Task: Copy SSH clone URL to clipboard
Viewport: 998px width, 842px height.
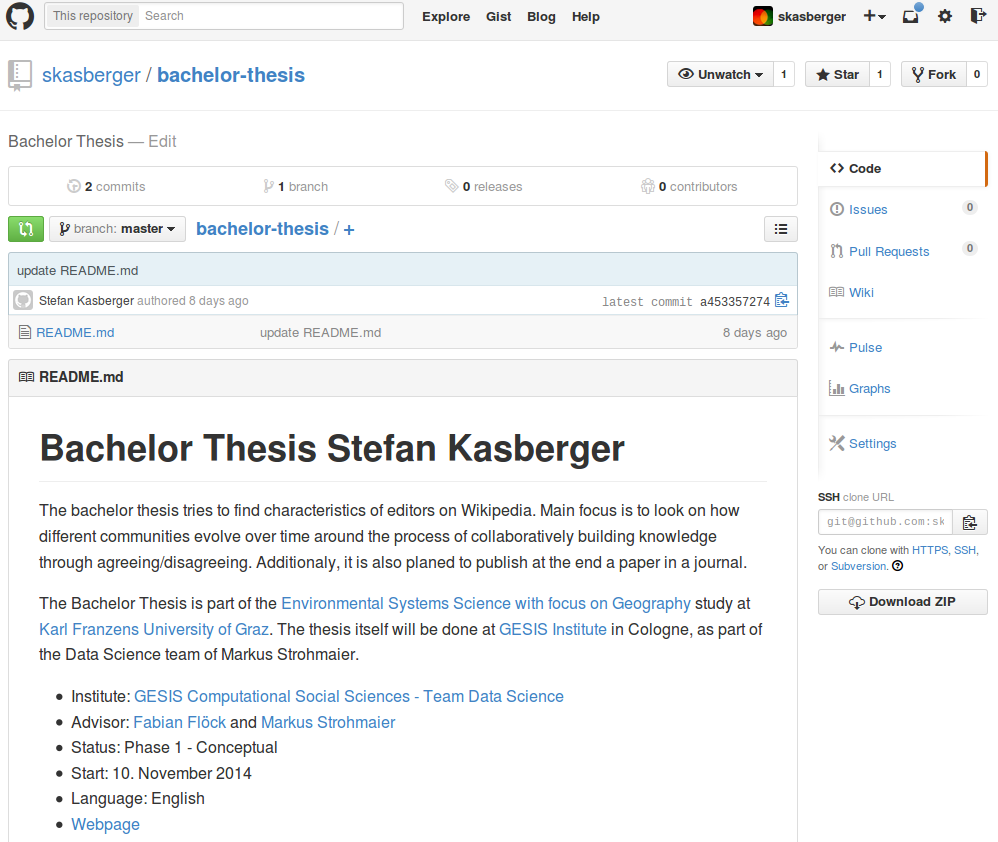Action: pyautogui.click(x=970, y=523)
